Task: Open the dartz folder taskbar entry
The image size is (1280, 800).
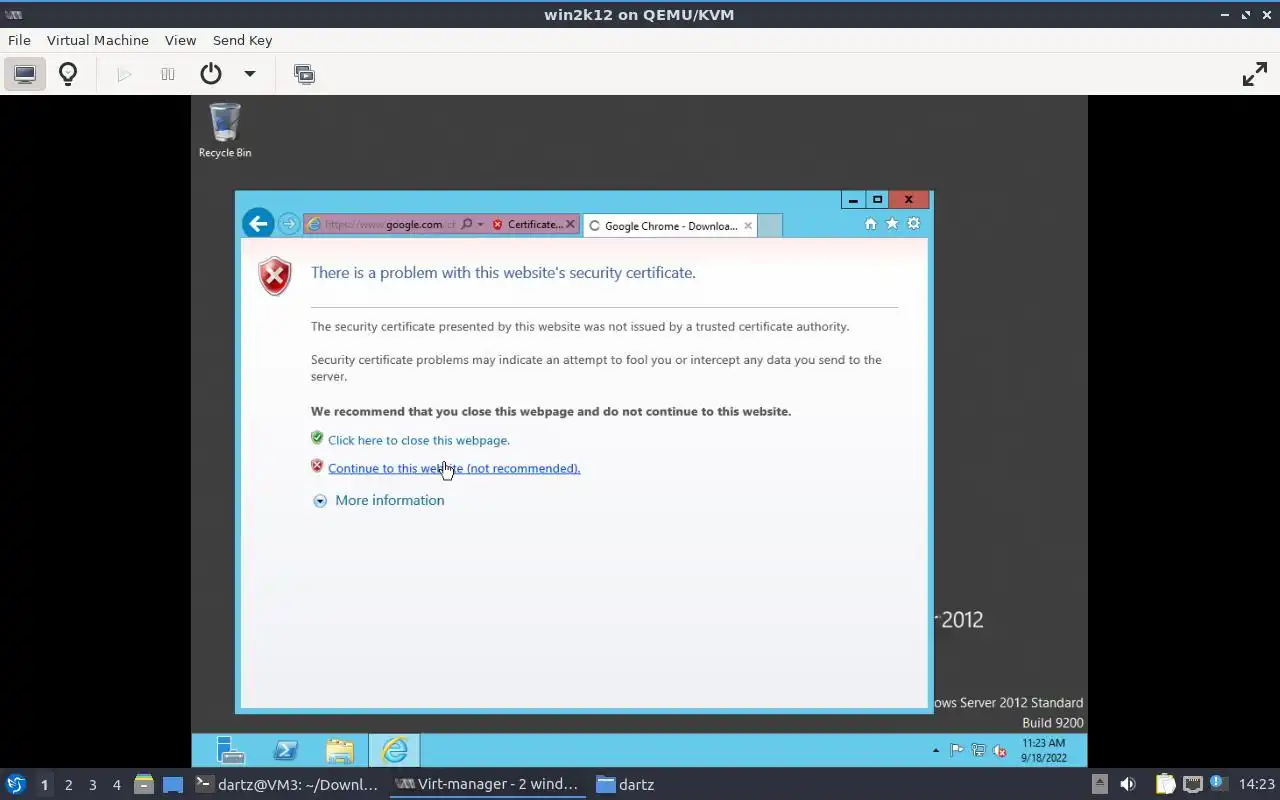Action: click(626, 785)
